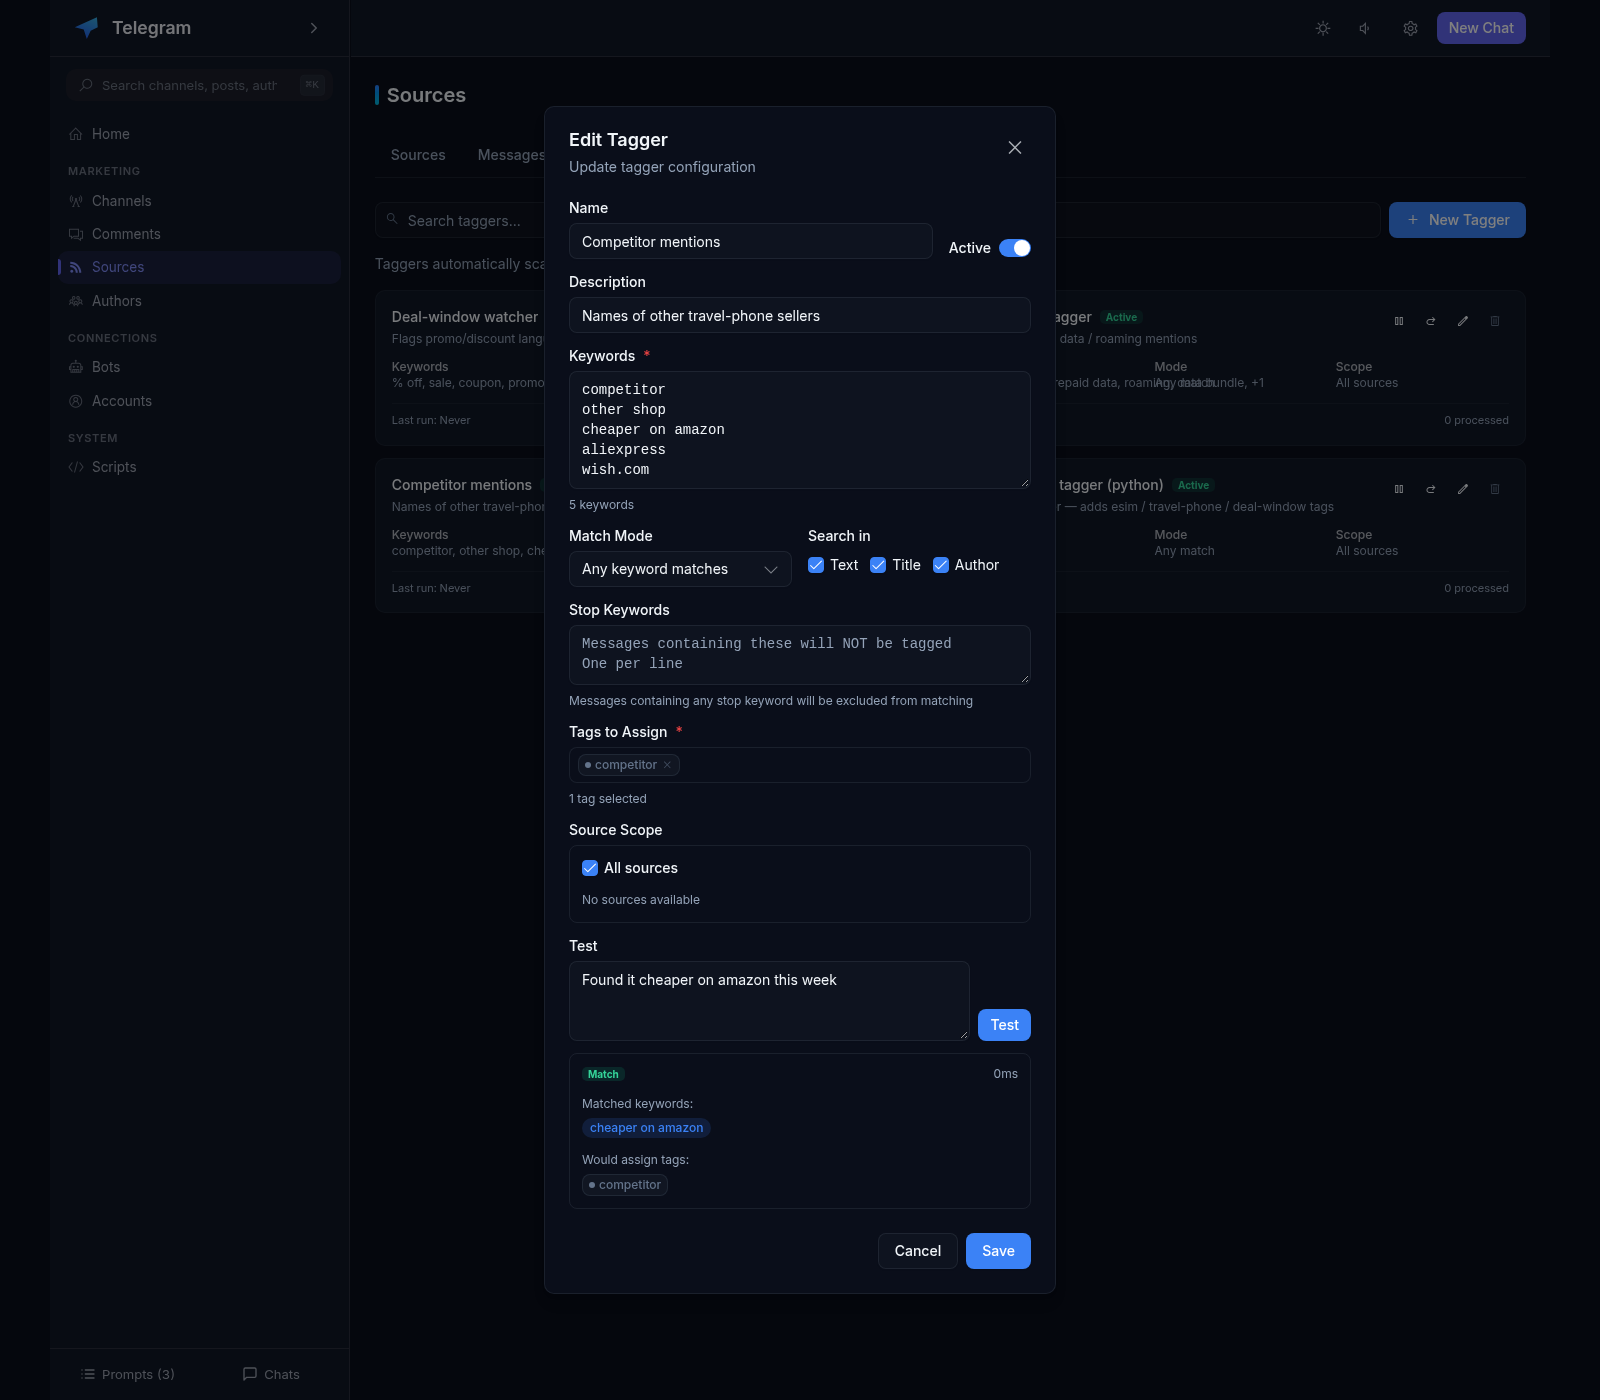Click the Test message textarea

tap(769, 1001)
